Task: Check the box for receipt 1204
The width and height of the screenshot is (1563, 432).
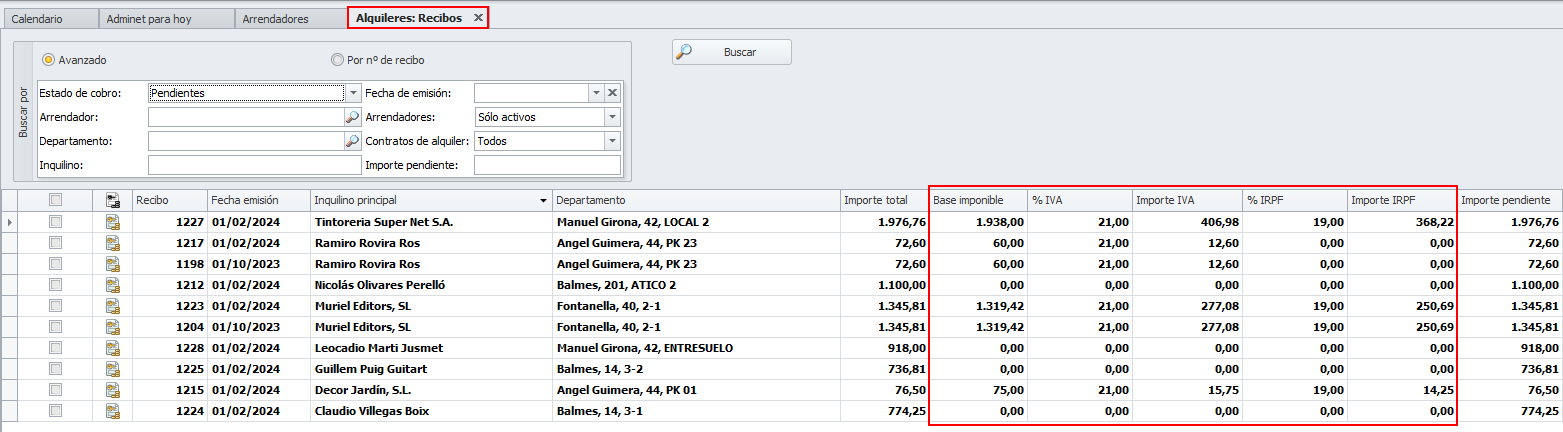Action: tap(56, 326)
